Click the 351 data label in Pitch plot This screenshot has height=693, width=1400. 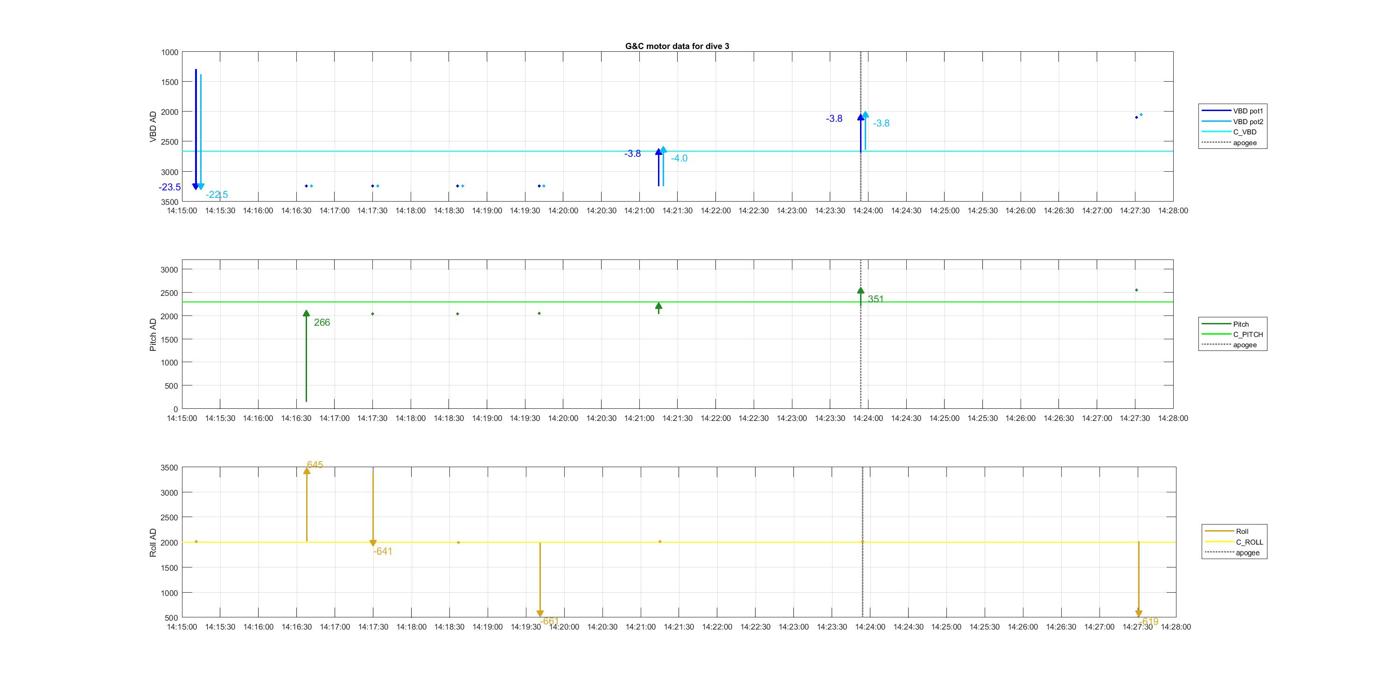coord(876,299)
